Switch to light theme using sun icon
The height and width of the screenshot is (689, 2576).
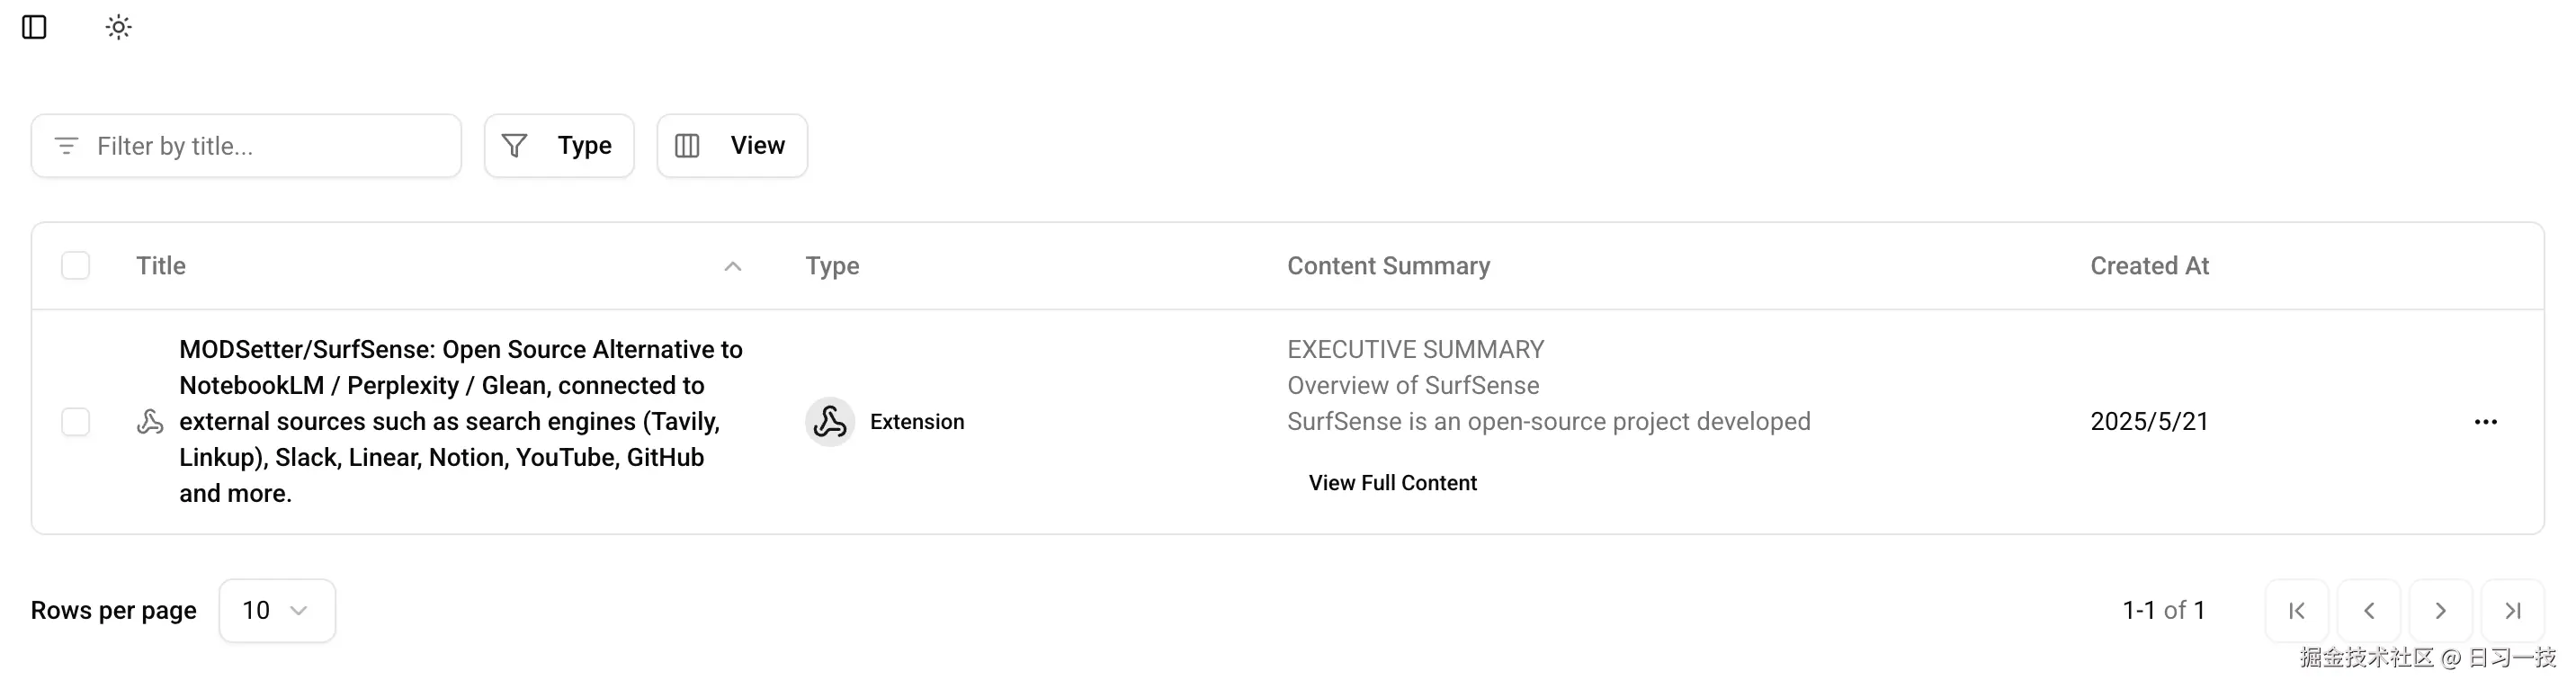tap(118, 27)
